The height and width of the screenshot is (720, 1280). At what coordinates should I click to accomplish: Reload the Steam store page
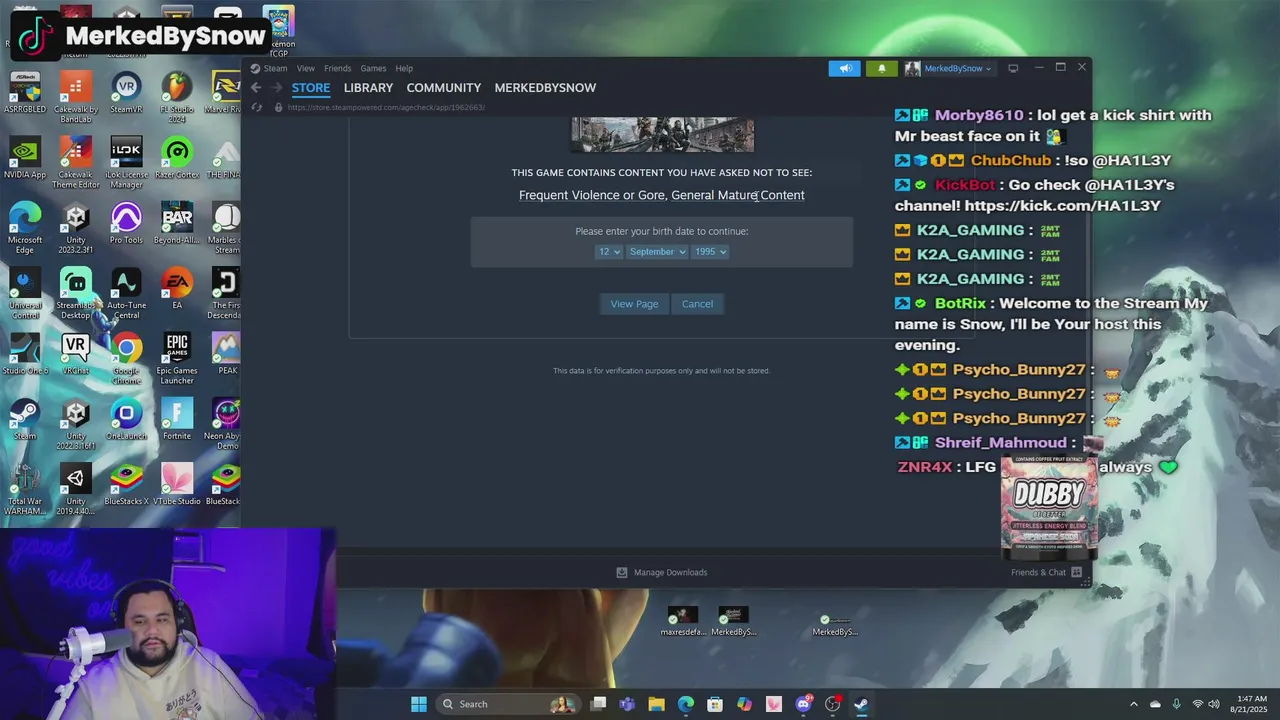[257, 107]
